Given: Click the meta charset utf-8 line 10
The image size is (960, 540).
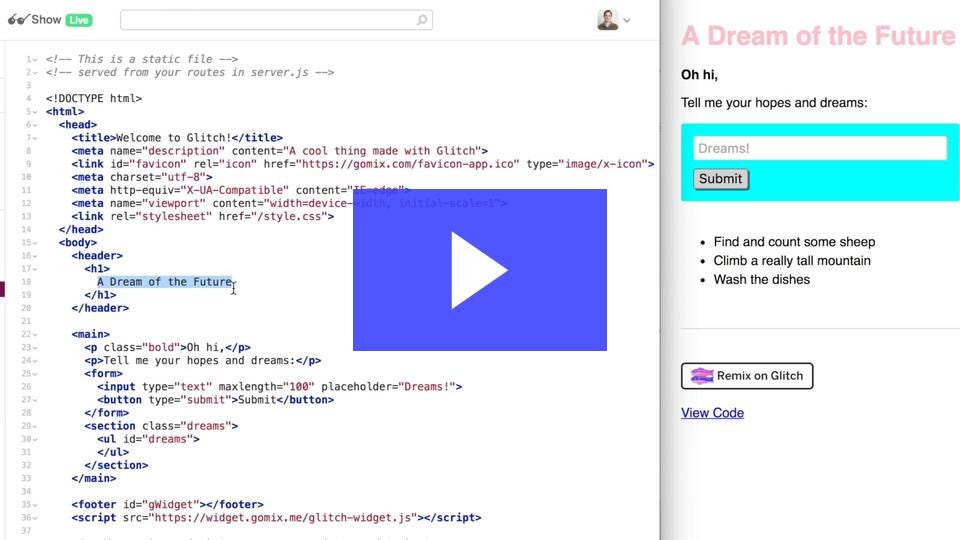Looking at the screenshot, I should point(142,177).
